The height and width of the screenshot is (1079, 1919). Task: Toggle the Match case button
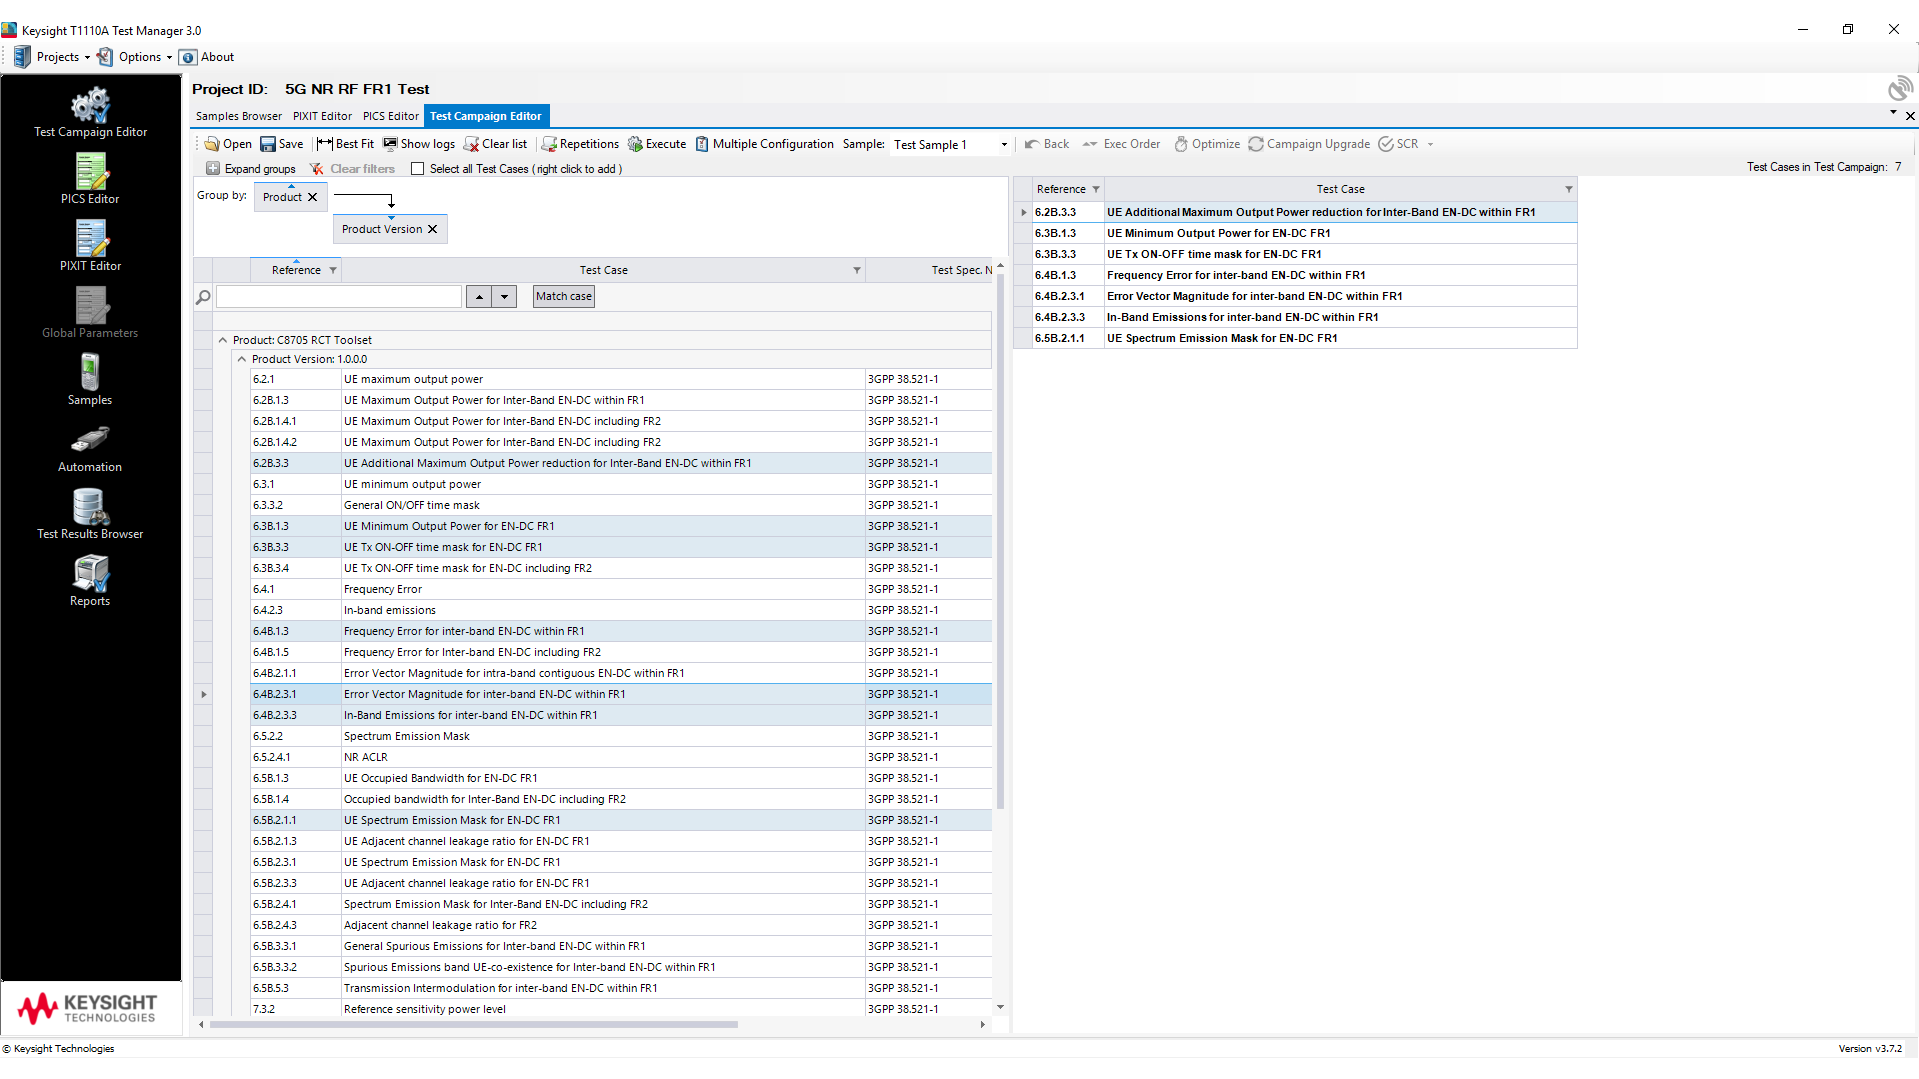point(564,296)
